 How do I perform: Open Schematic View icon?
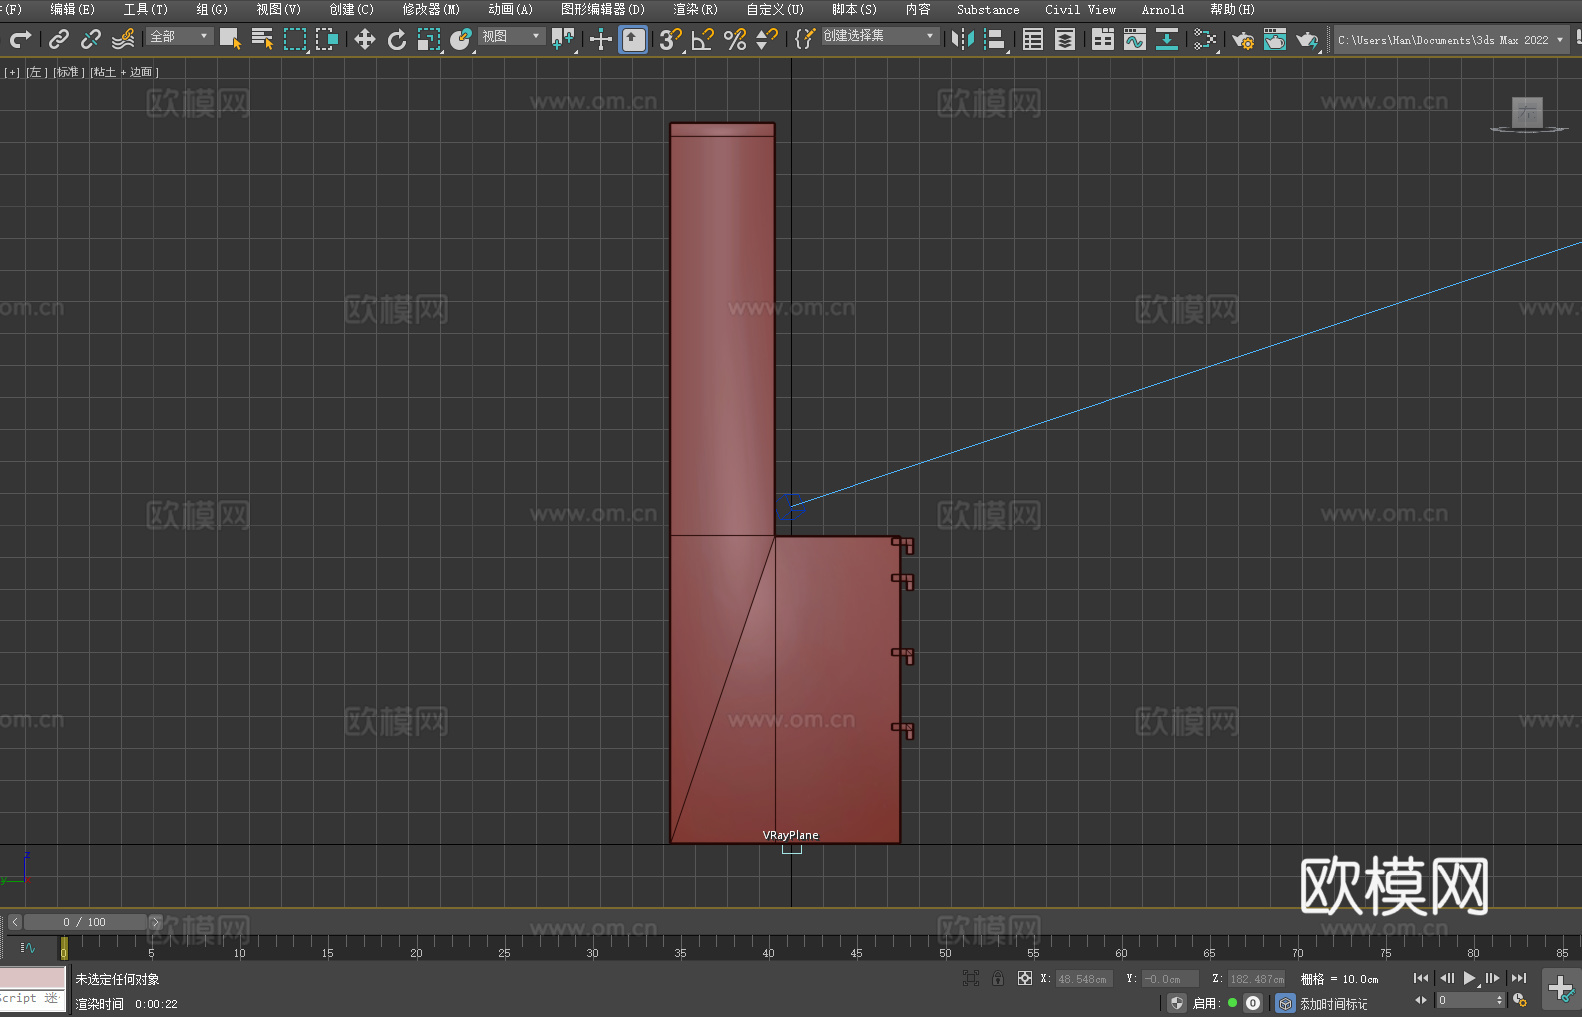[x=1205, y=39]
